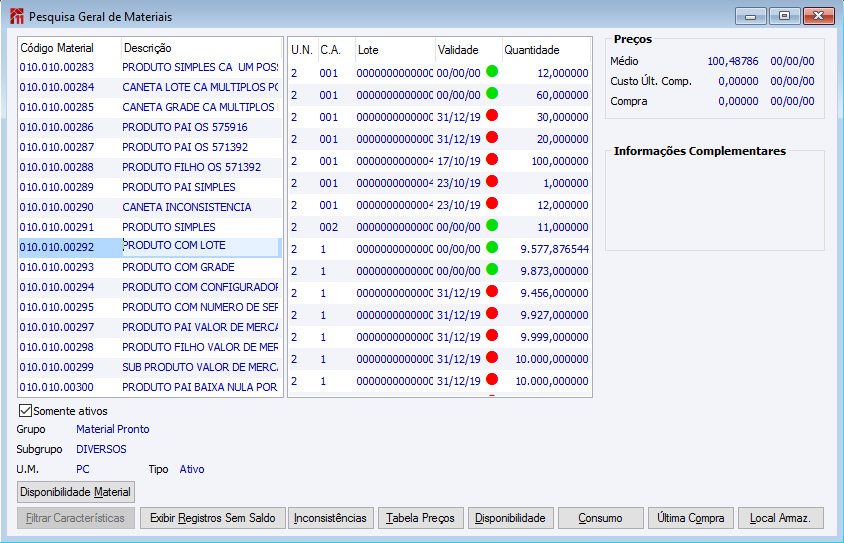This screenshot has width=844, height=543.
Task: Select SUB PRODUTO VALOR DE MERC row
Action: click(150, 367)
